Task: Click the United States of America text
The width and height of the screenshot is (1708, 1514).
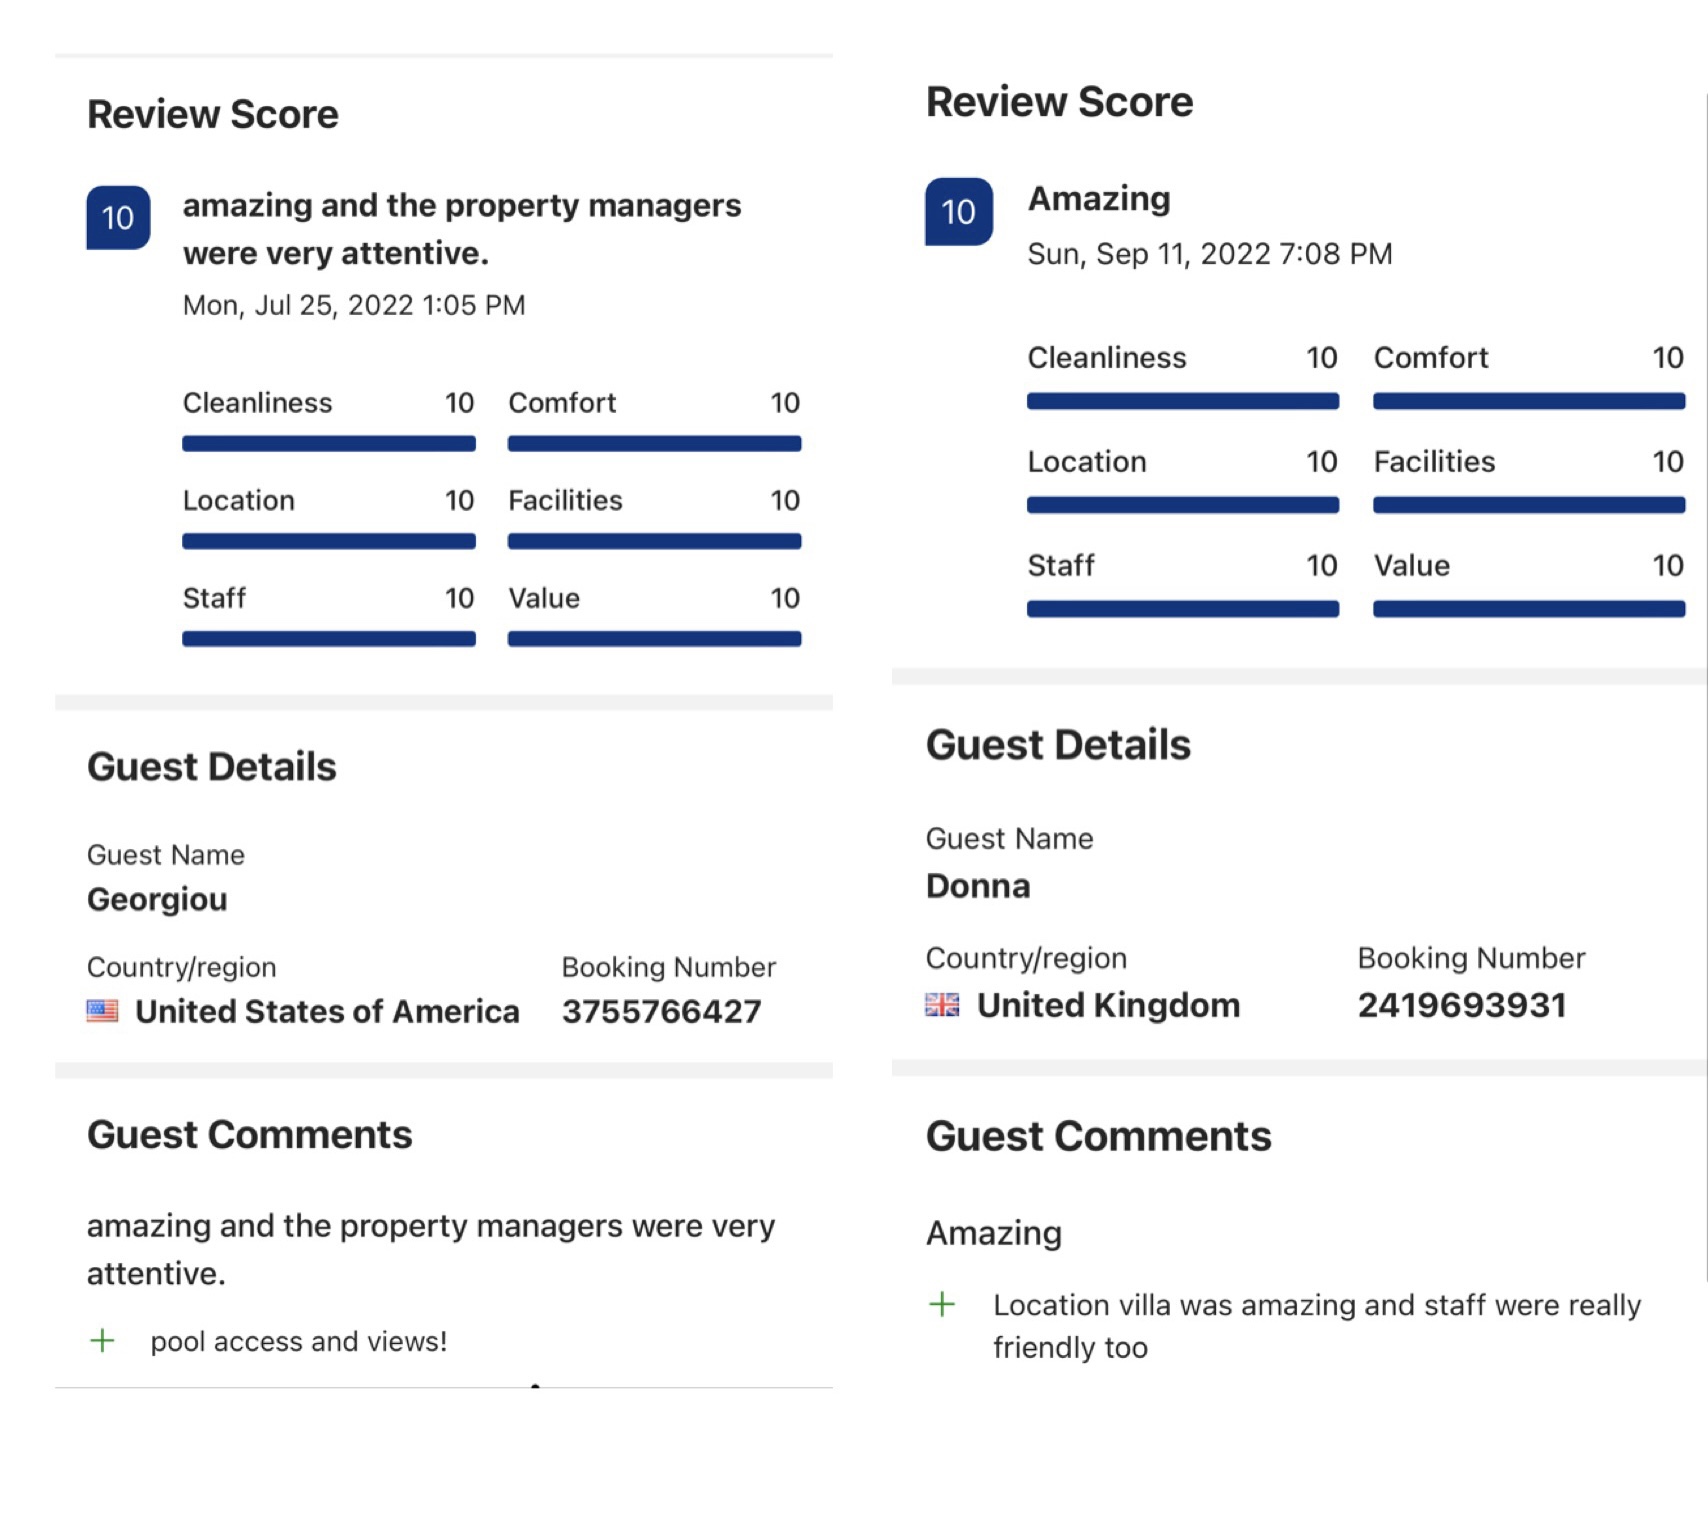Action: 327,1011
